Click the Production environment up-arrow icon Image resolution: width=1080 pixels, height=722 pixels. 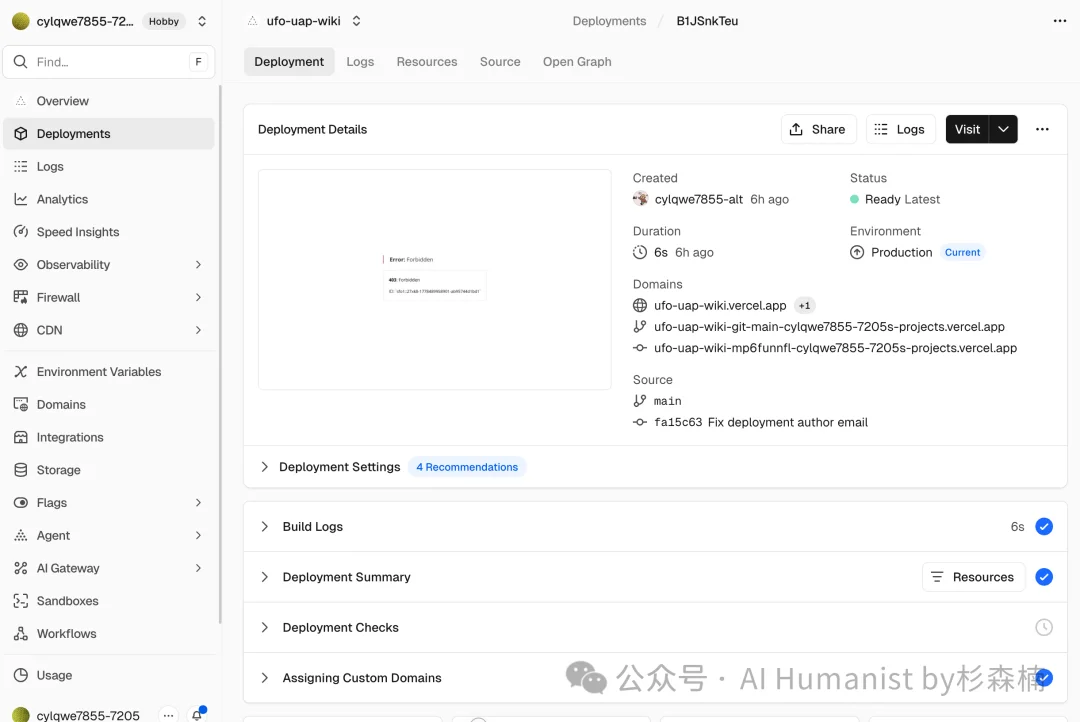(x=857, y=252)
